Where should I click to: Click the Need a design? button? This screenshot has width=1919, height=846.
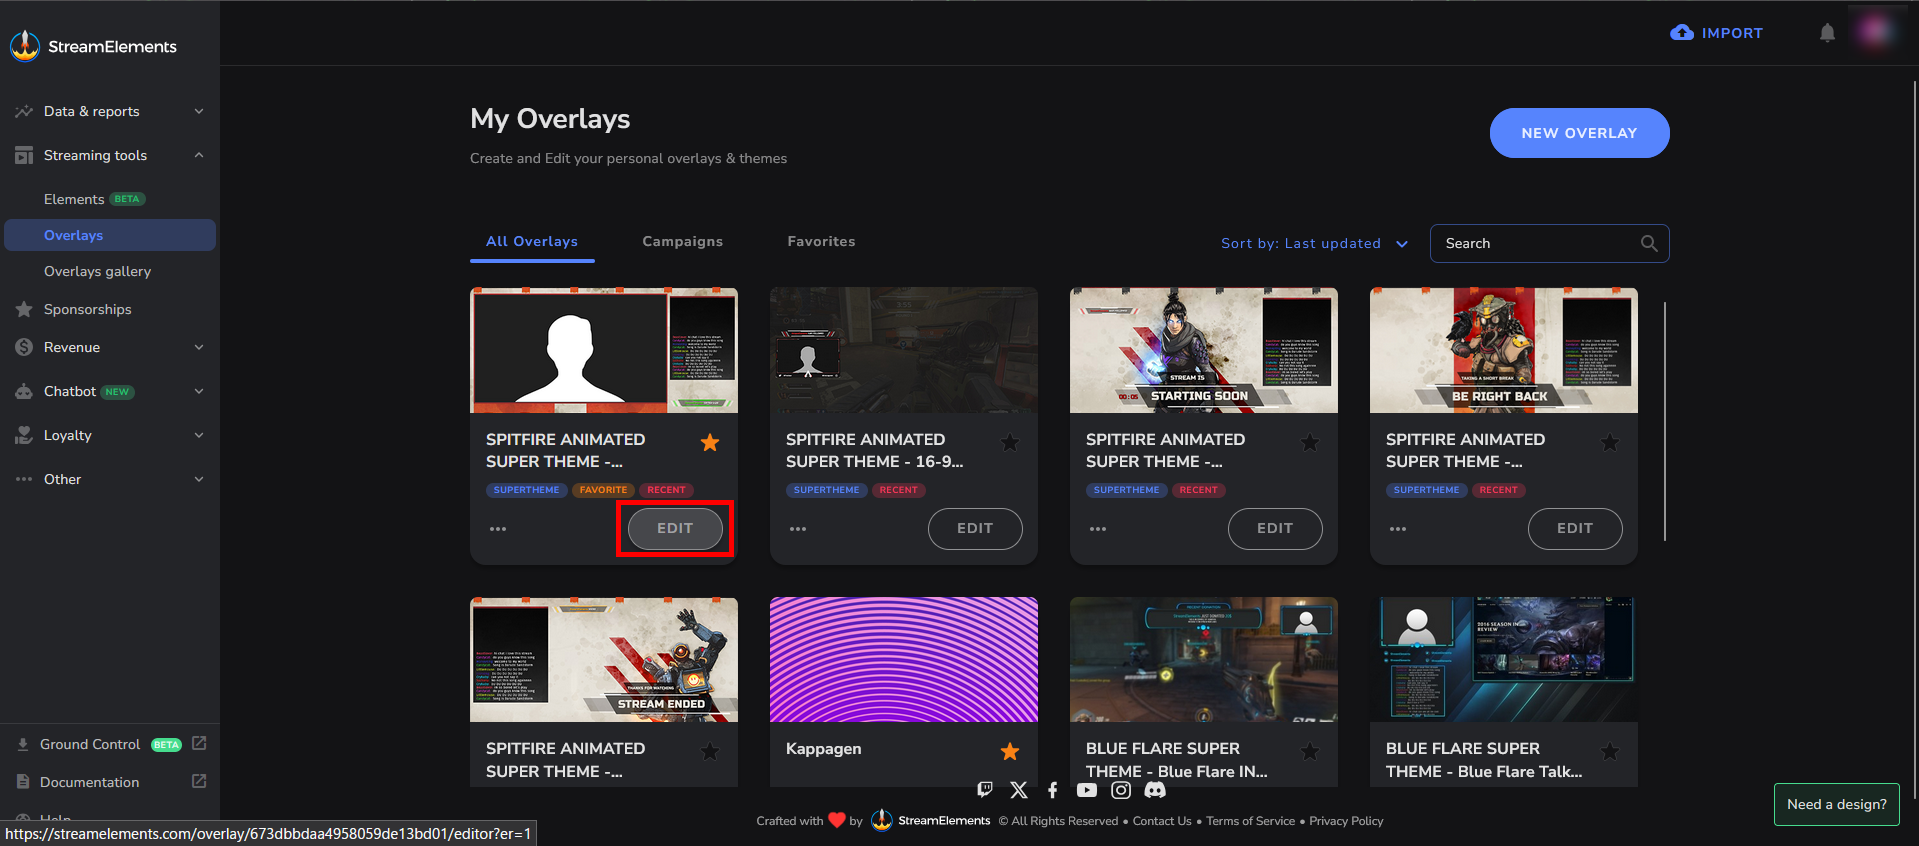coord(1837,804)
